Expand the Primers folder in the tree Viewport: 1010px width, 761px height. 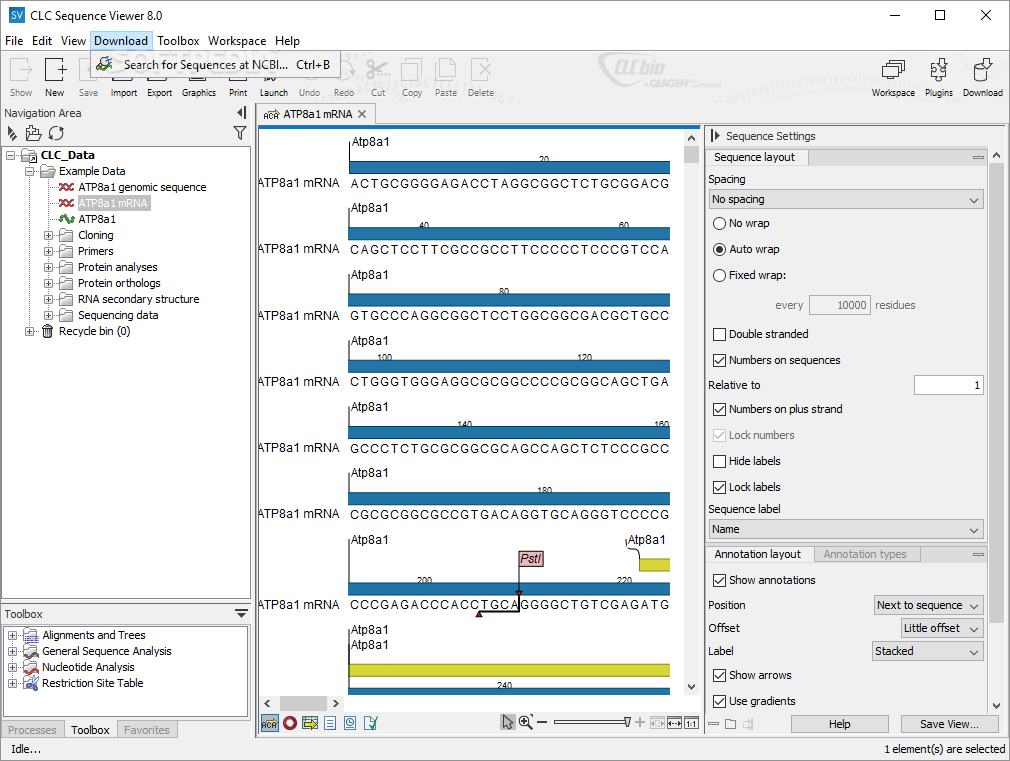coord(48,251)
